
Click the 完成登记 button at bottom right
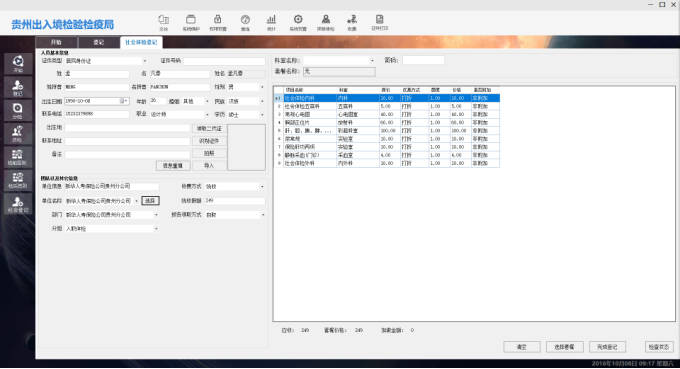[x=607, y=347]
